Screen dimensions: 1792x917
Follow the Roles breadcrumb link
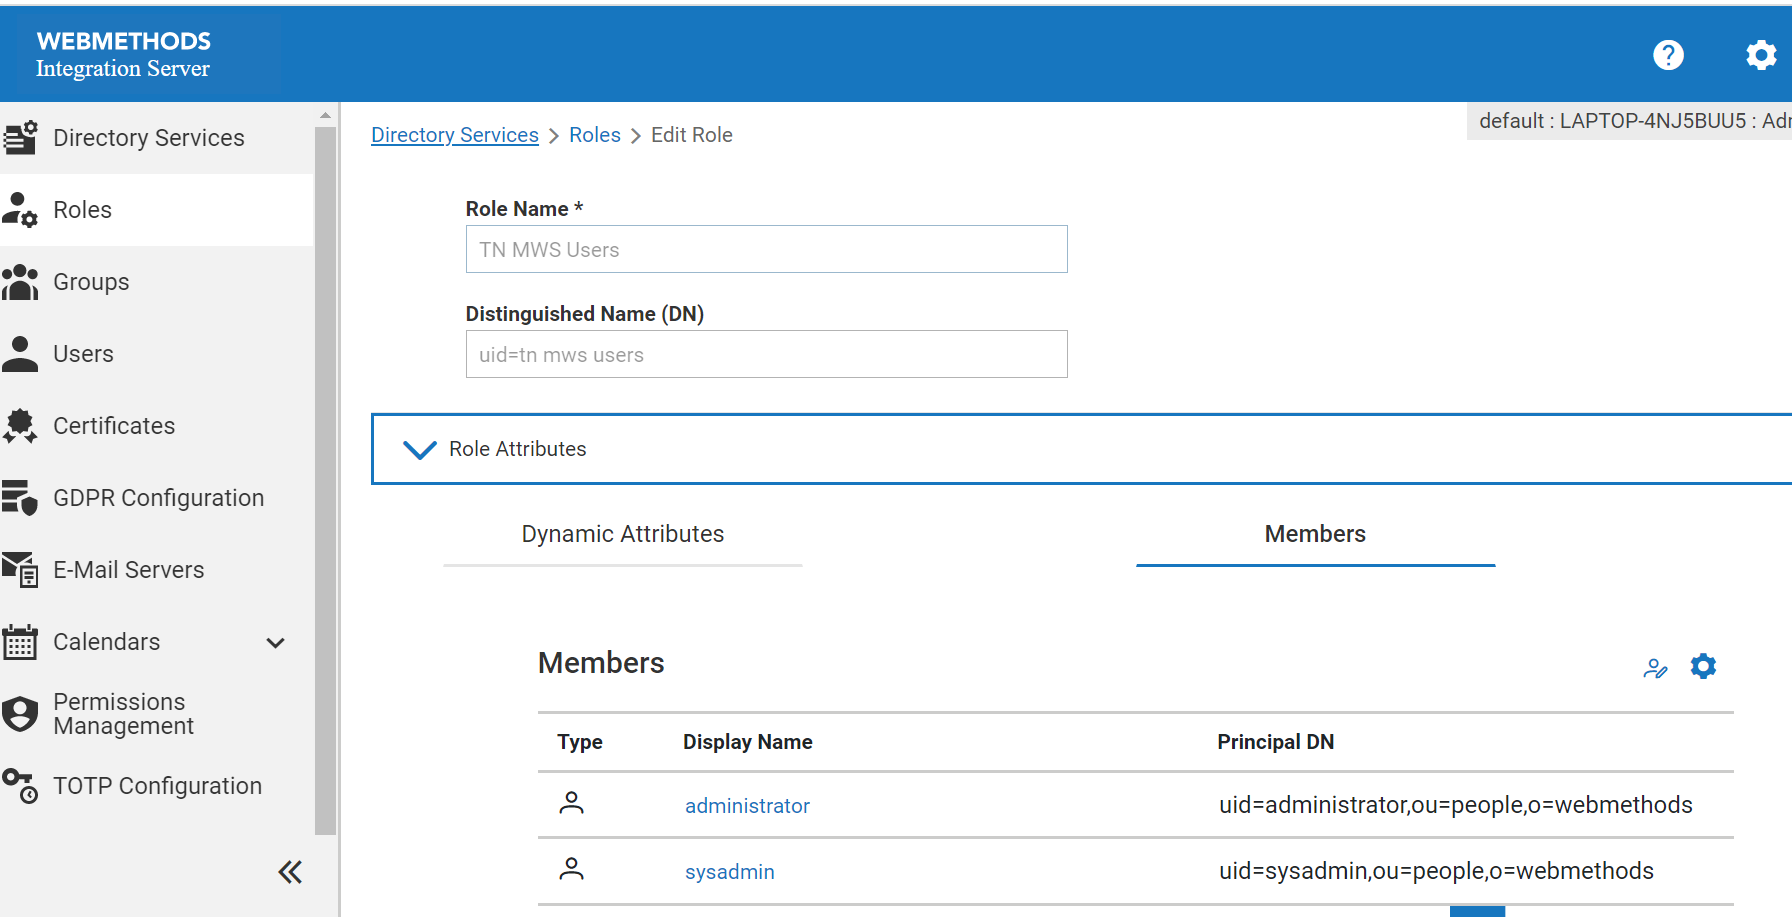595,135
